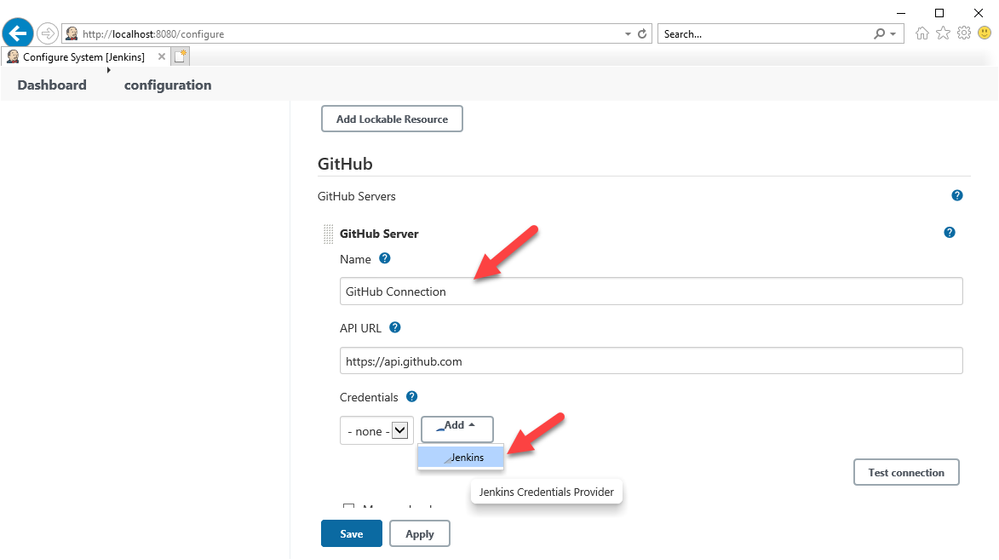The width and height of the screenshot is (999, 560).
Task: Click the Add credentials dropdown button
Action: tap(457, 429)
